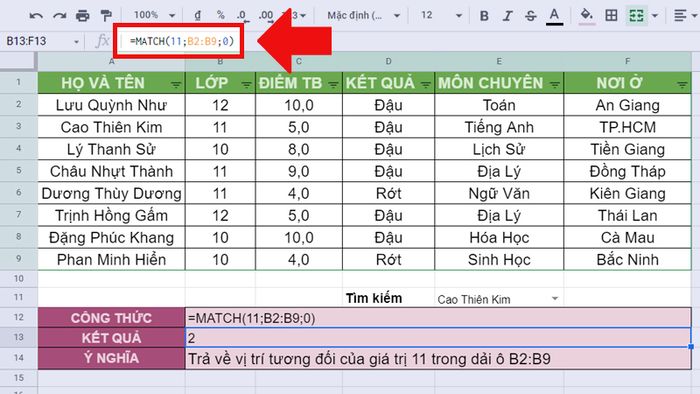Select cell Lưu Quỳnh Như

click(111, 105)
